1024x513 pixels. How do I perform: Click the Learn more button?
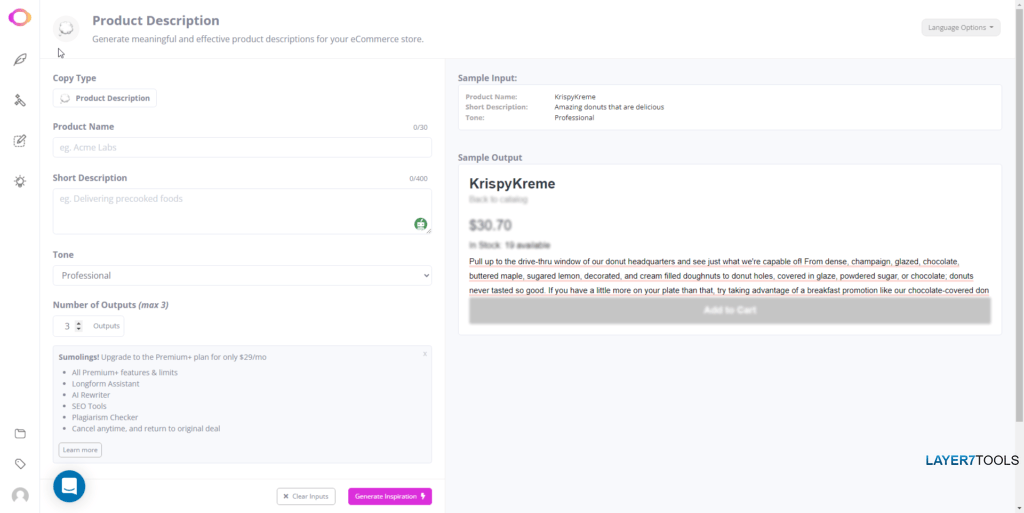click(80, 450)
